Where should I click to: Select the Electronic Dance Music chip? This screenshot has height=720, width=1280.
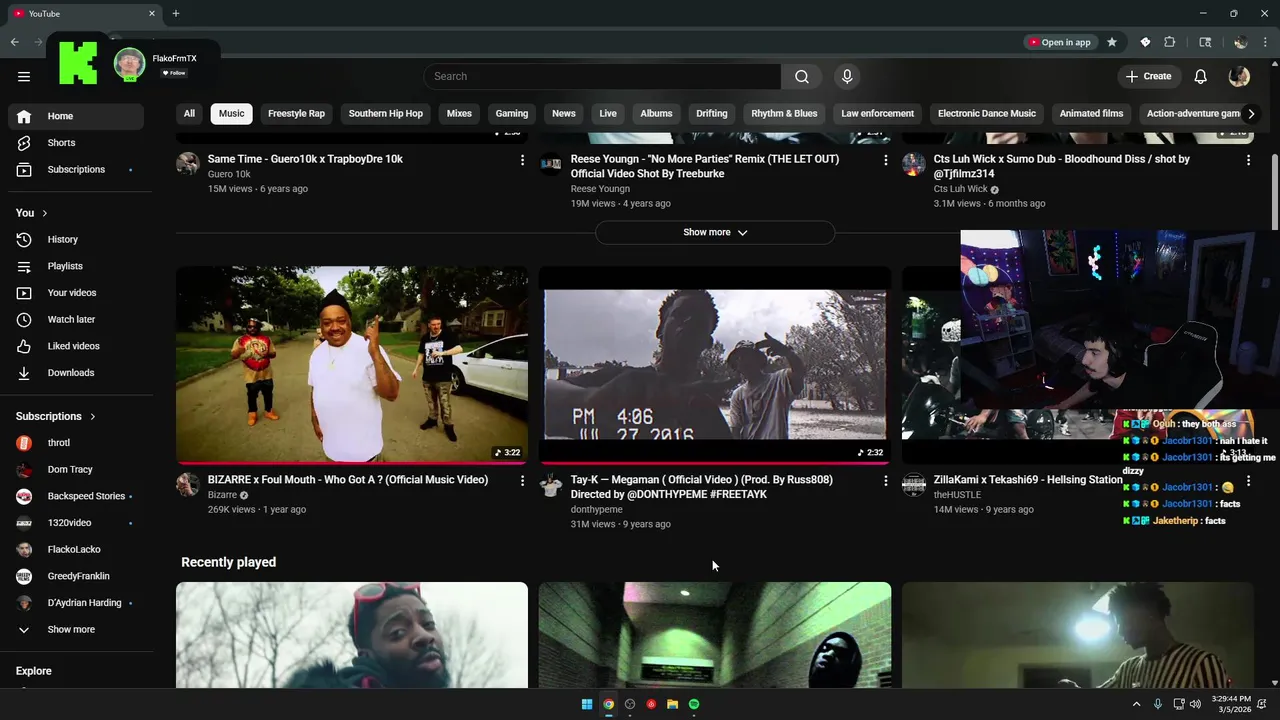pos(987,114)
